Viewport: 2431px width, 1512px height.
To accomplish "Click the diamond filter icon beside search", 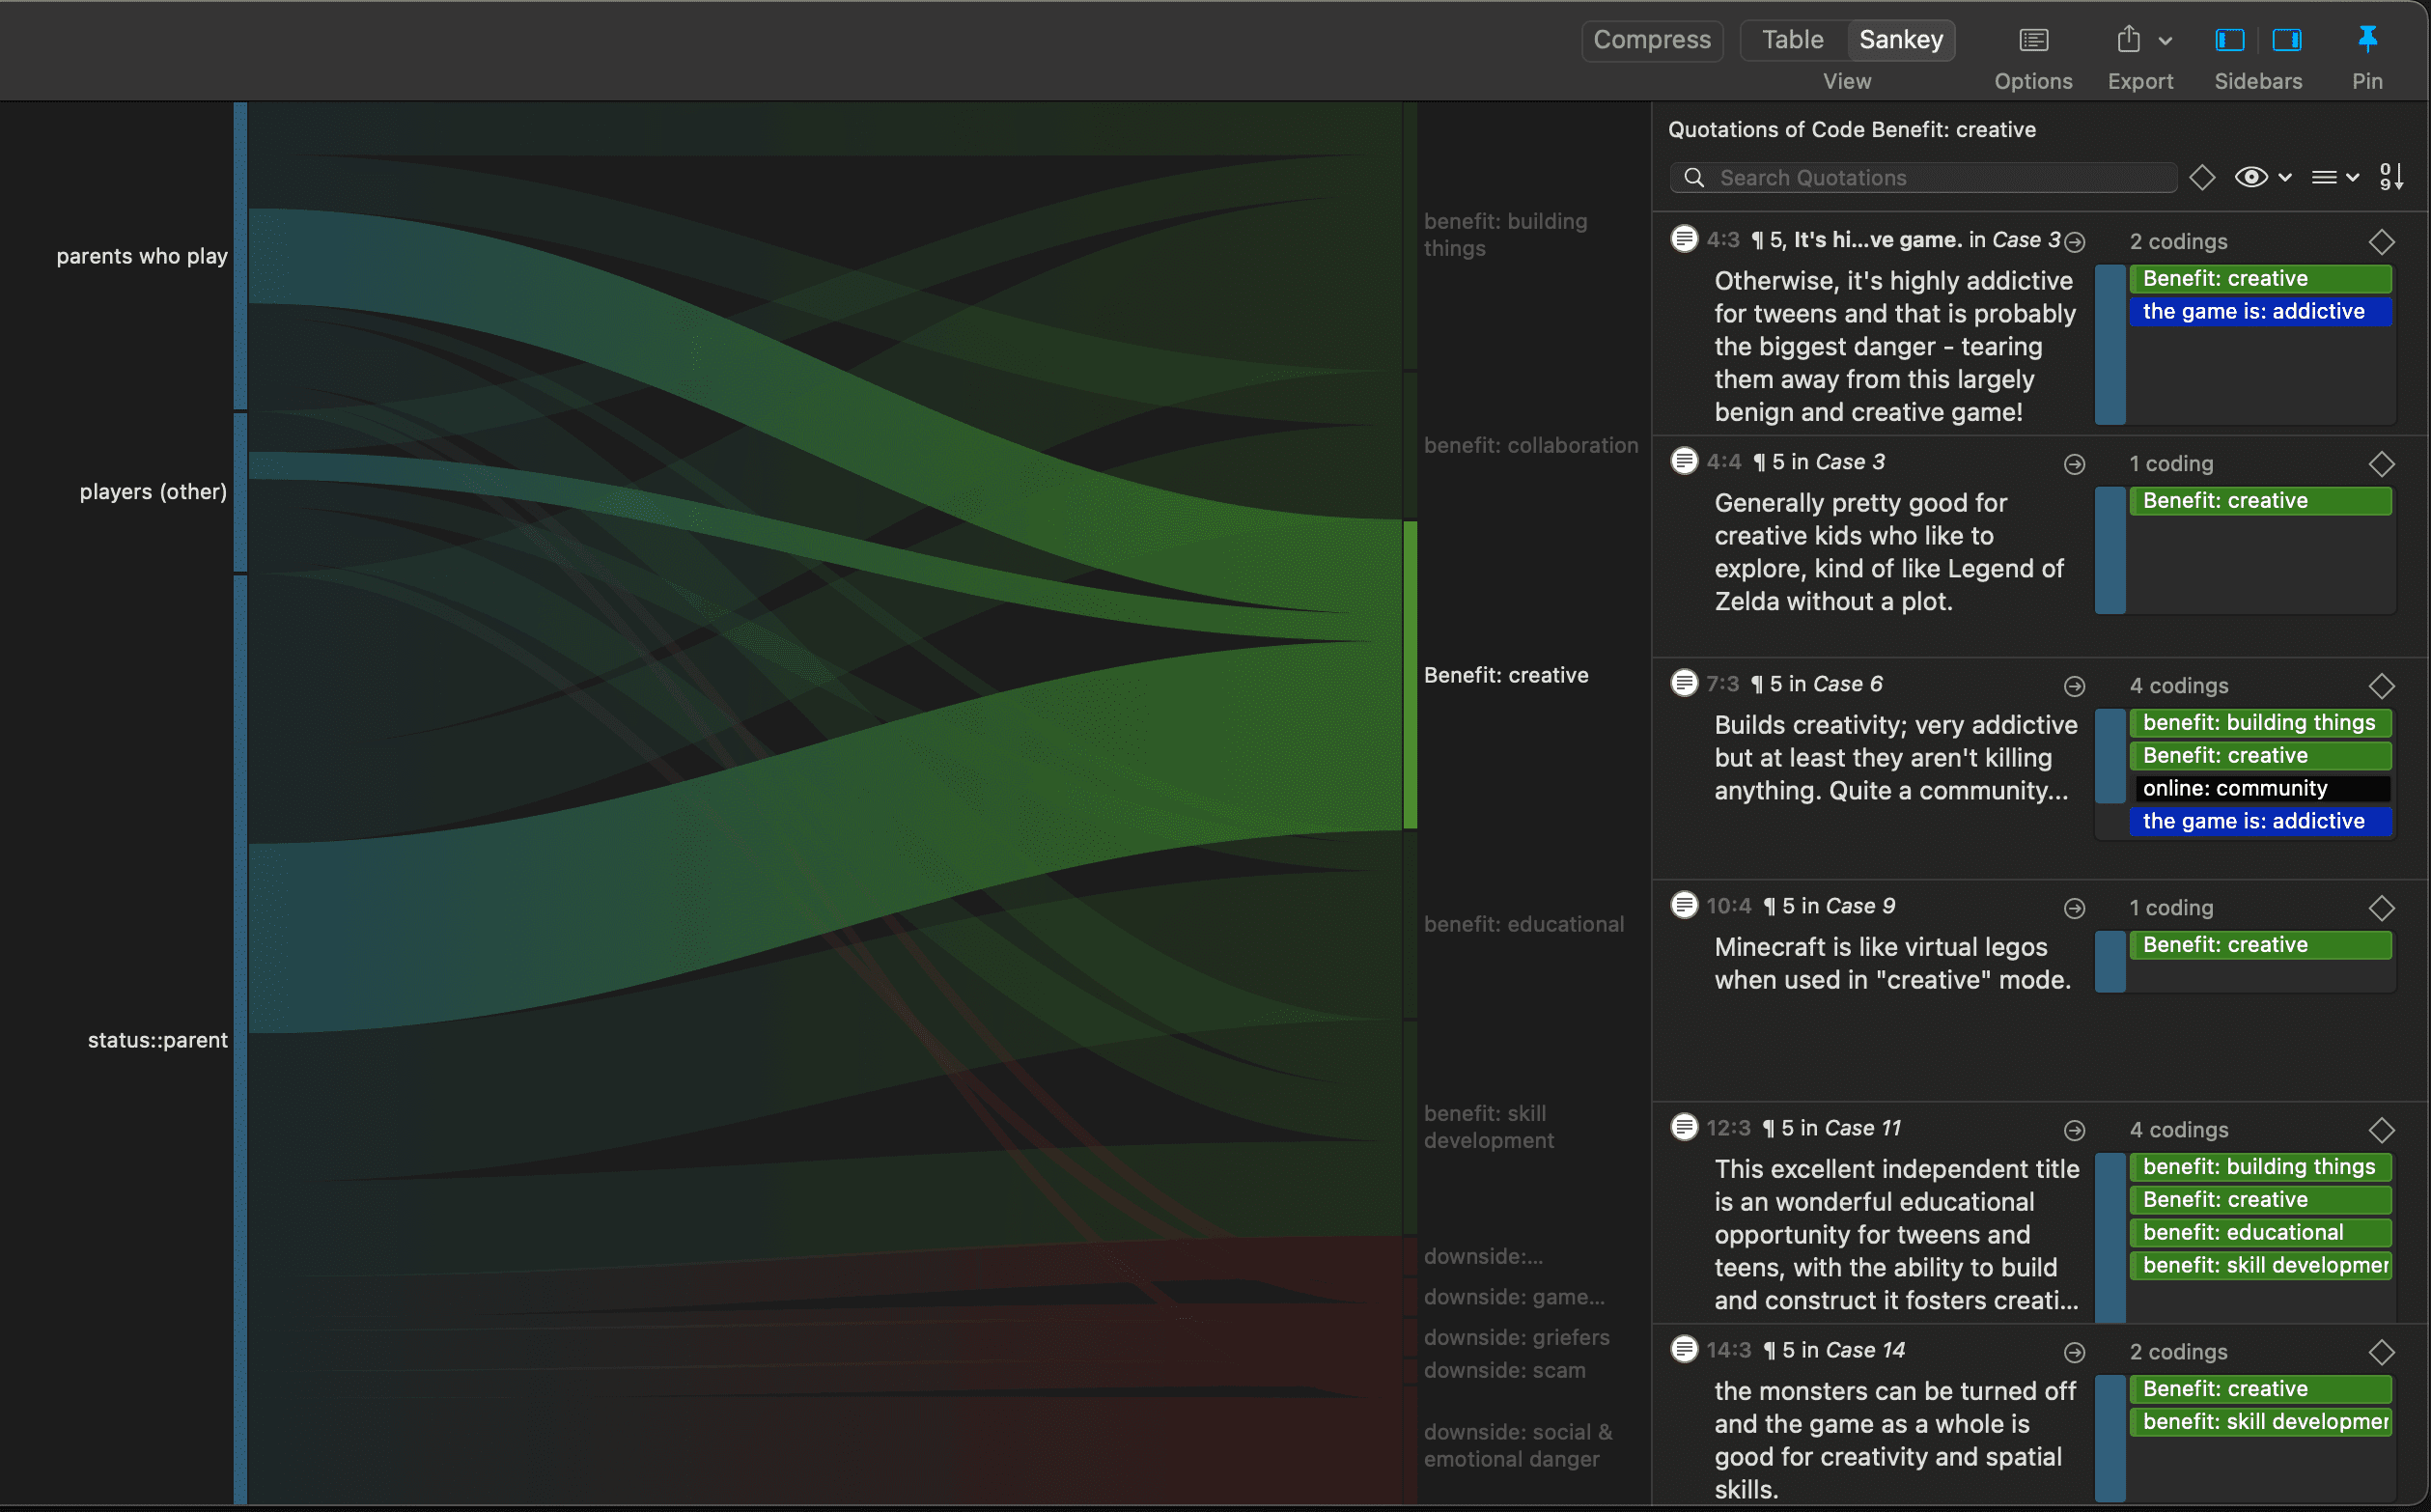I will click(x=2202, y=178).
